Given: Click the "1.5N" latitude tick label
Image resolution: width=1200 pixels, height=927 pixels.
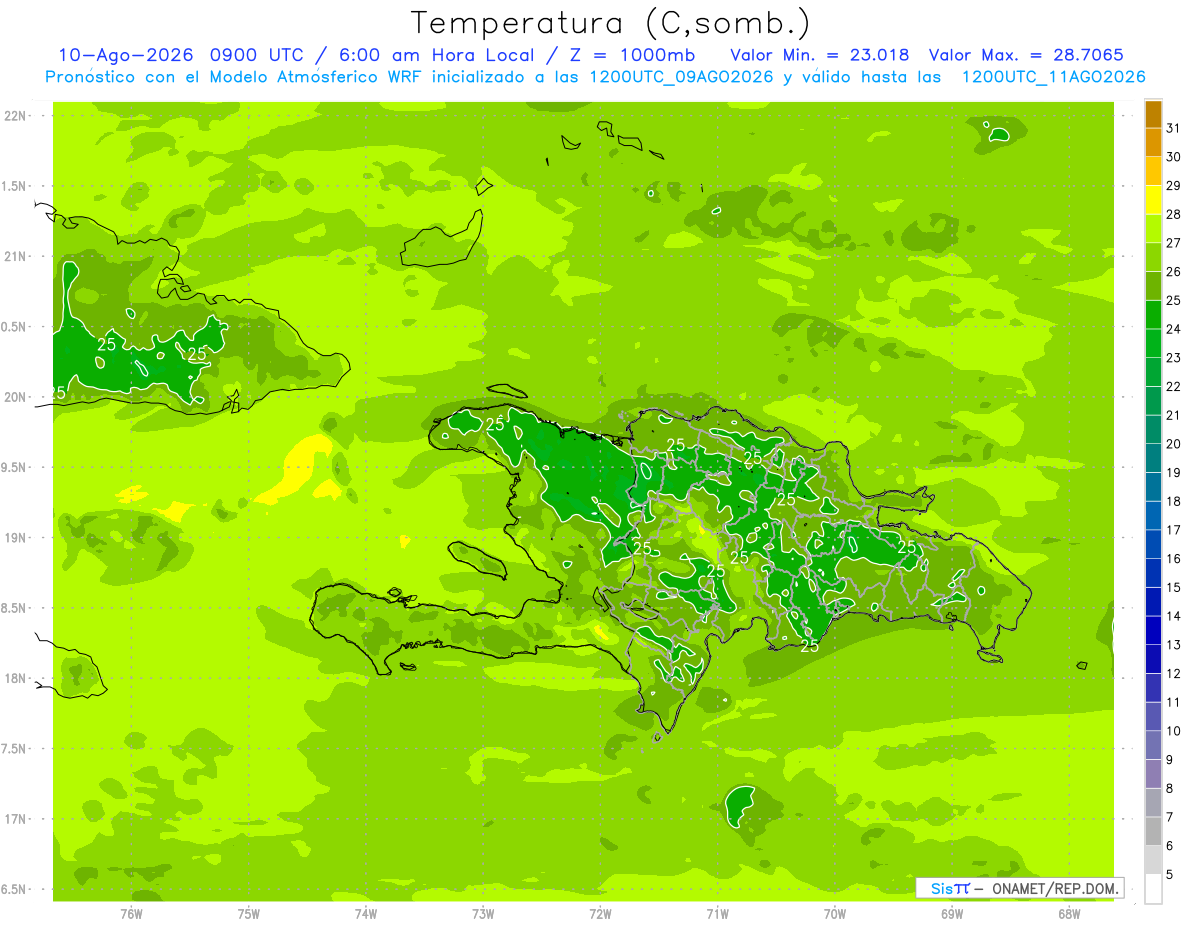Looking at the screenshot, I should 15,187.
